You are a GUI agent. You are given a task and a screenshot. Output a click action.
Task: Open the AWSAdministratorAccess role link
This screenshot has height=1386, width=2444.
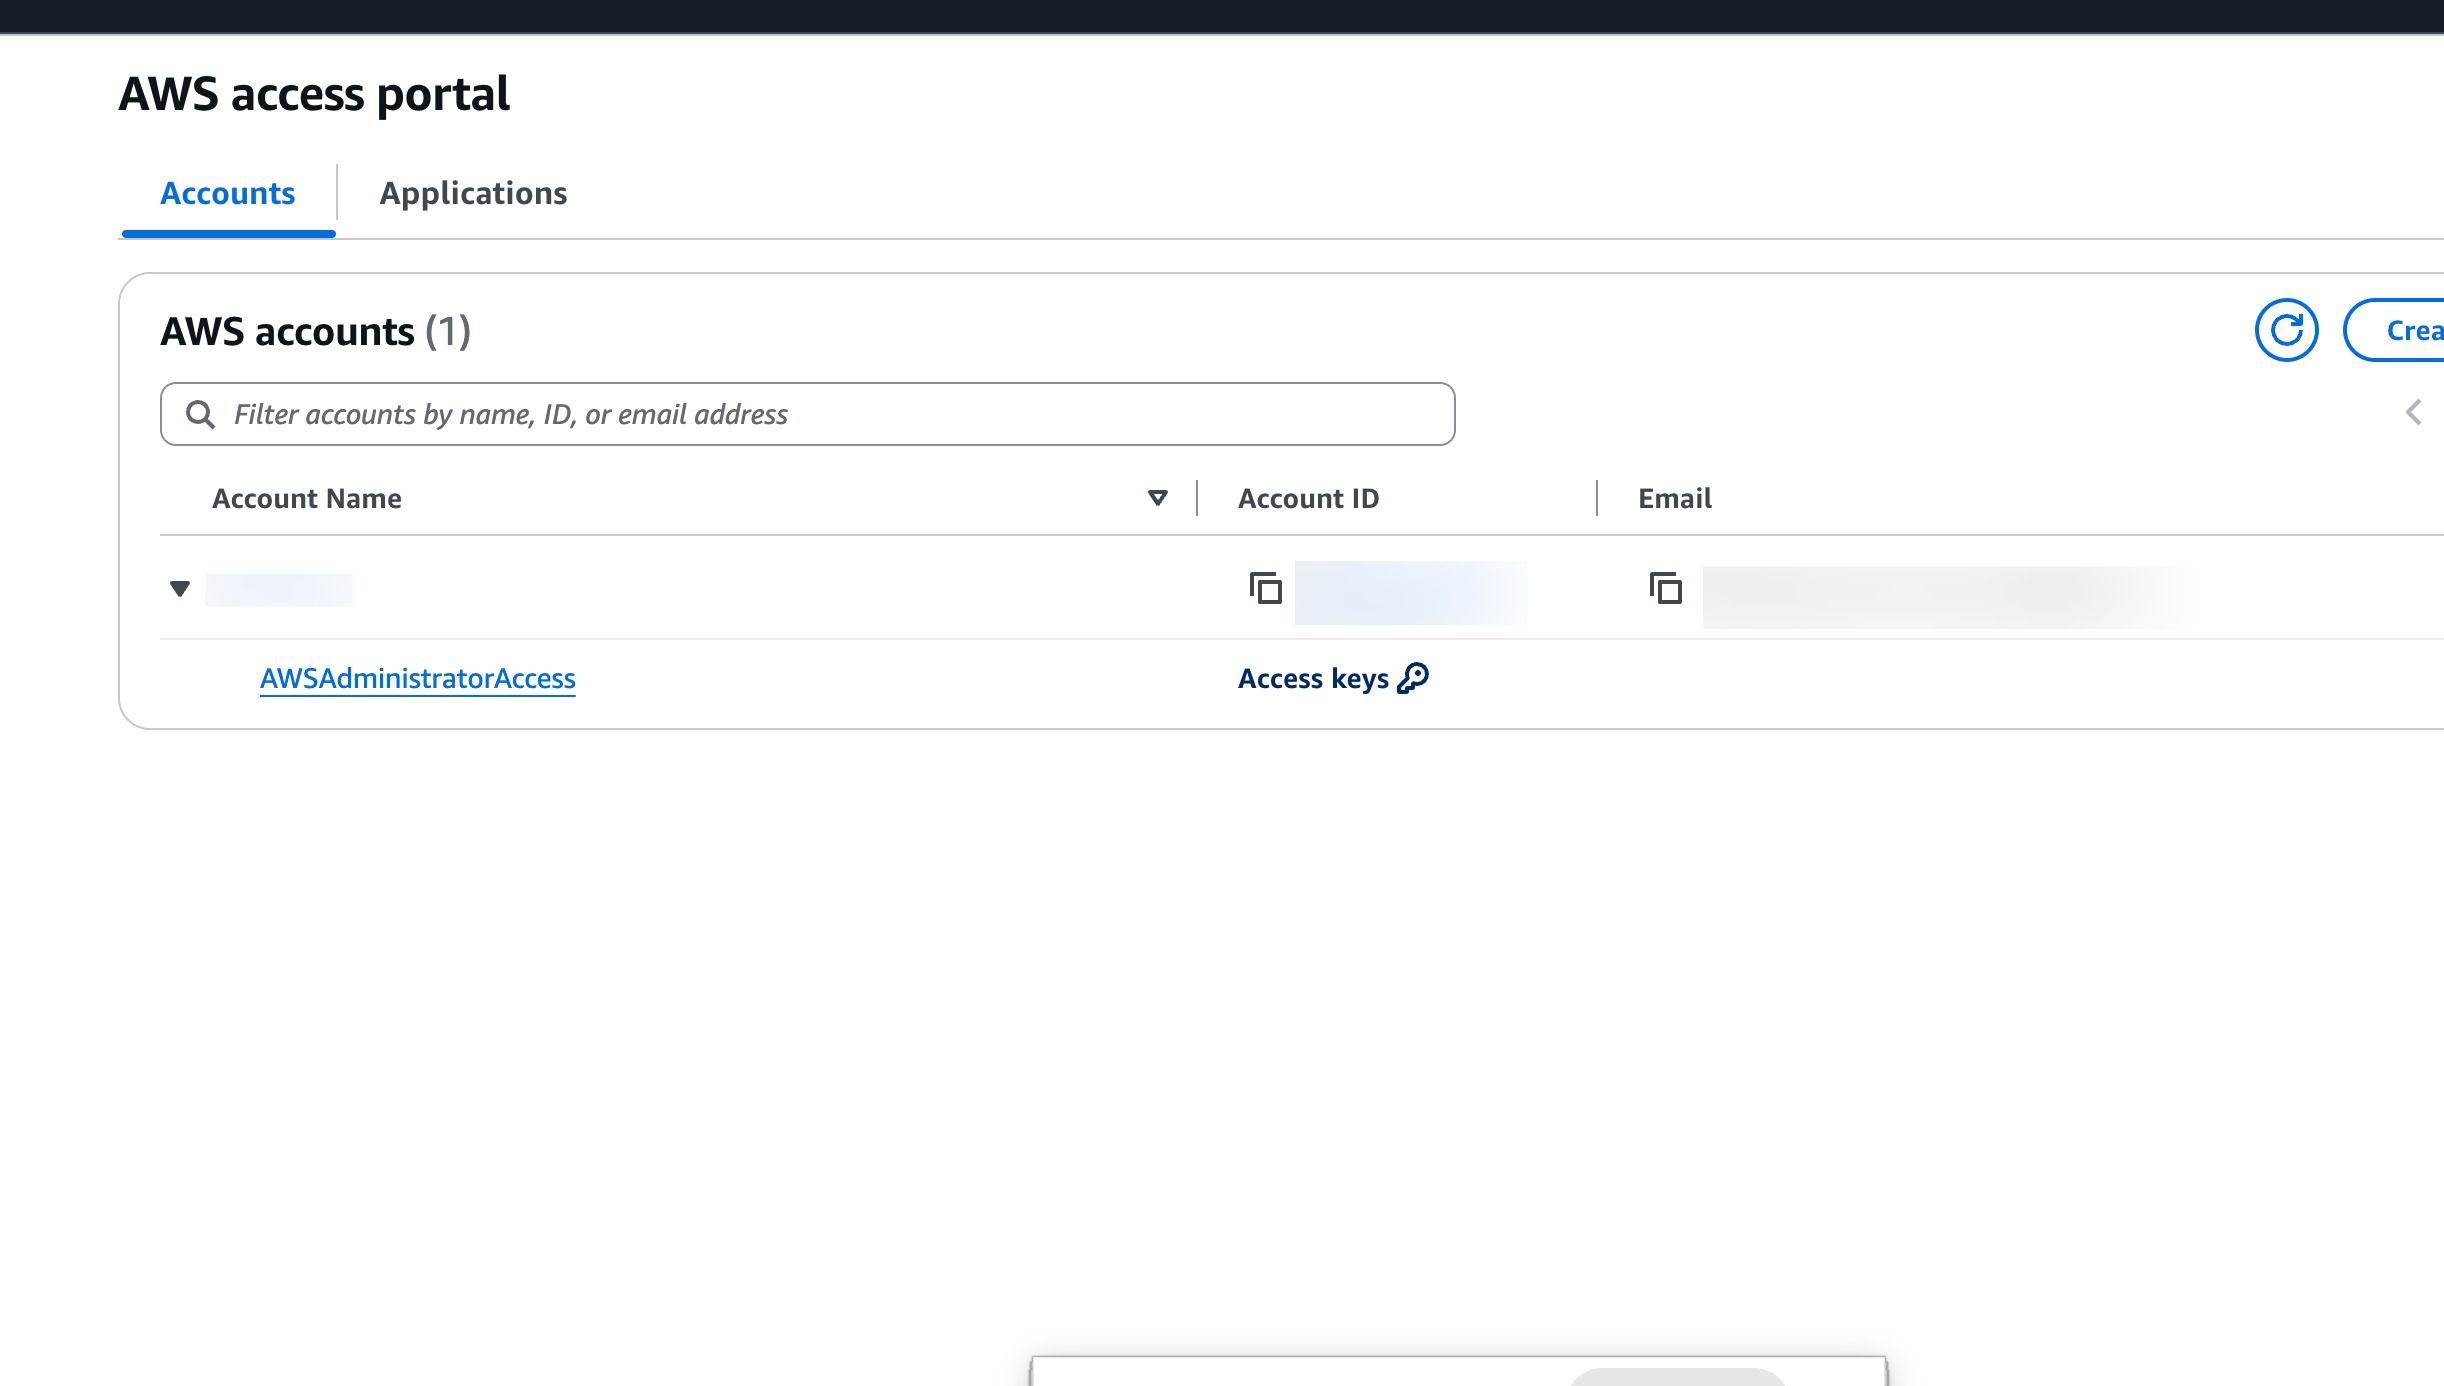pos(418,678)
